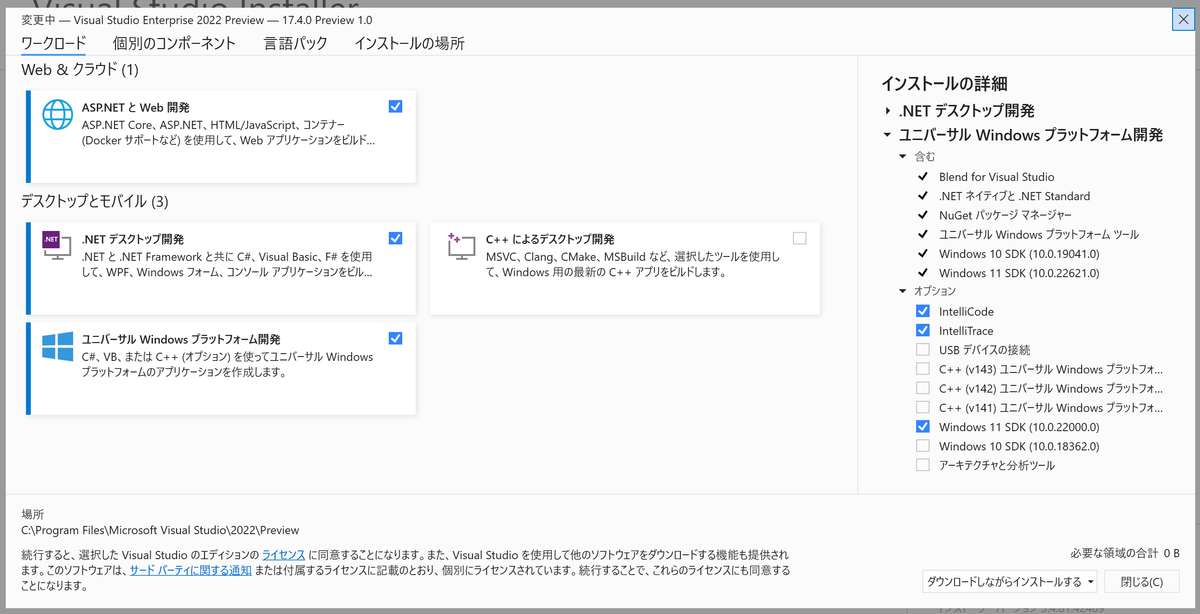The image size is (1200, 614).
Task: Click the install path C:\Program Files text
Action: [x=160, y=530]
